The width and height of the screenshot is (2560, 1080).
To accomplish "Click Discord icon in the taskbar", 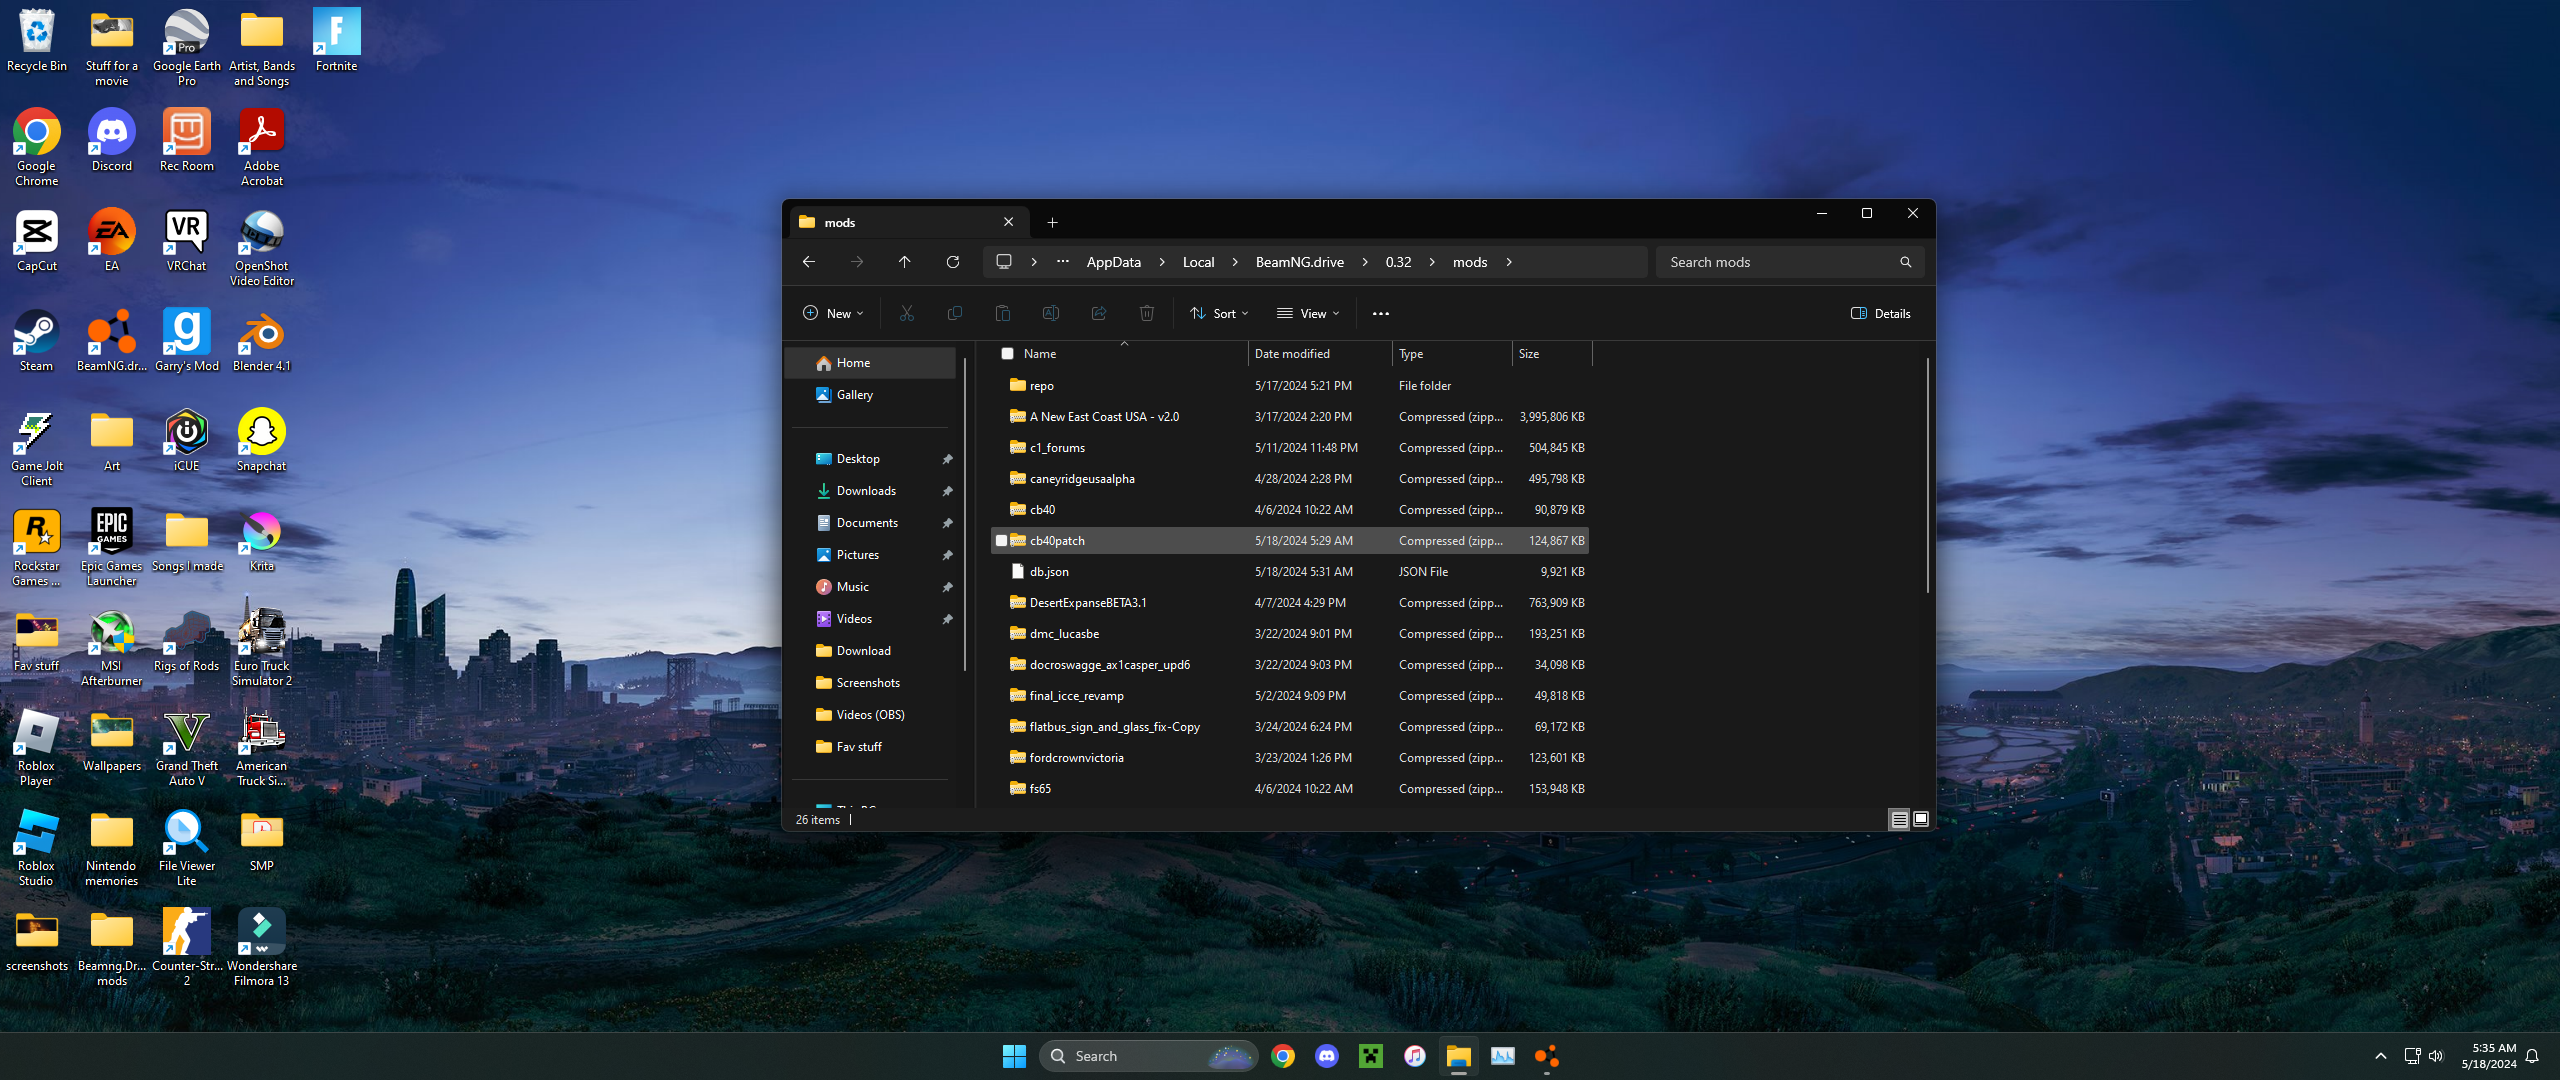I will [x=1326, y=1056].
